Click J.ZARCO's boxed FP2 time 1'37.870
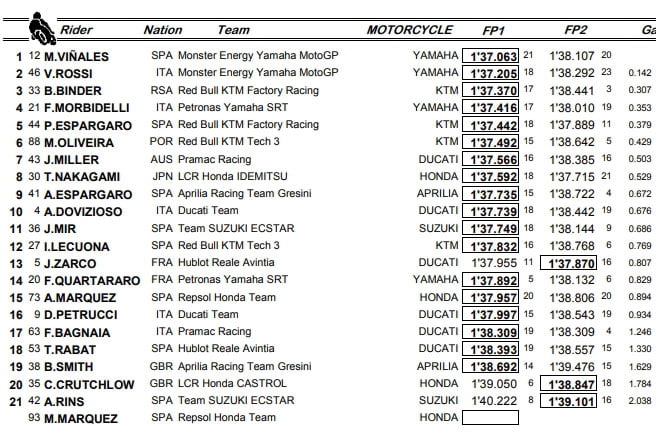This screenshot has height=441, width=656. [x=571, y=263]
